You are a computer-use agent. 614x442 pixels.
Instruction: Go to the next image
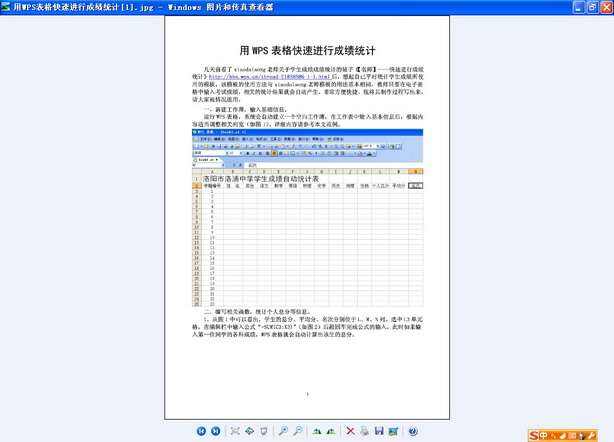pos(215,431)
